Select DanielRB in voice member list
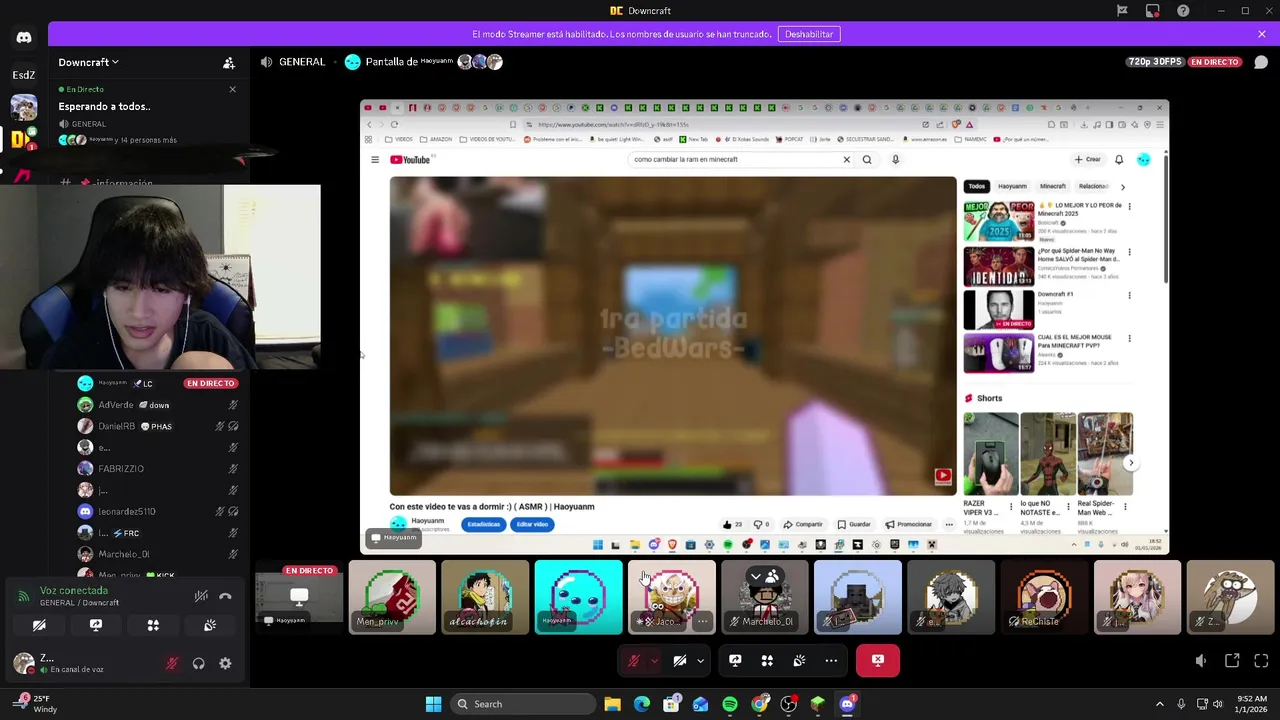 (x=158, y=426)
